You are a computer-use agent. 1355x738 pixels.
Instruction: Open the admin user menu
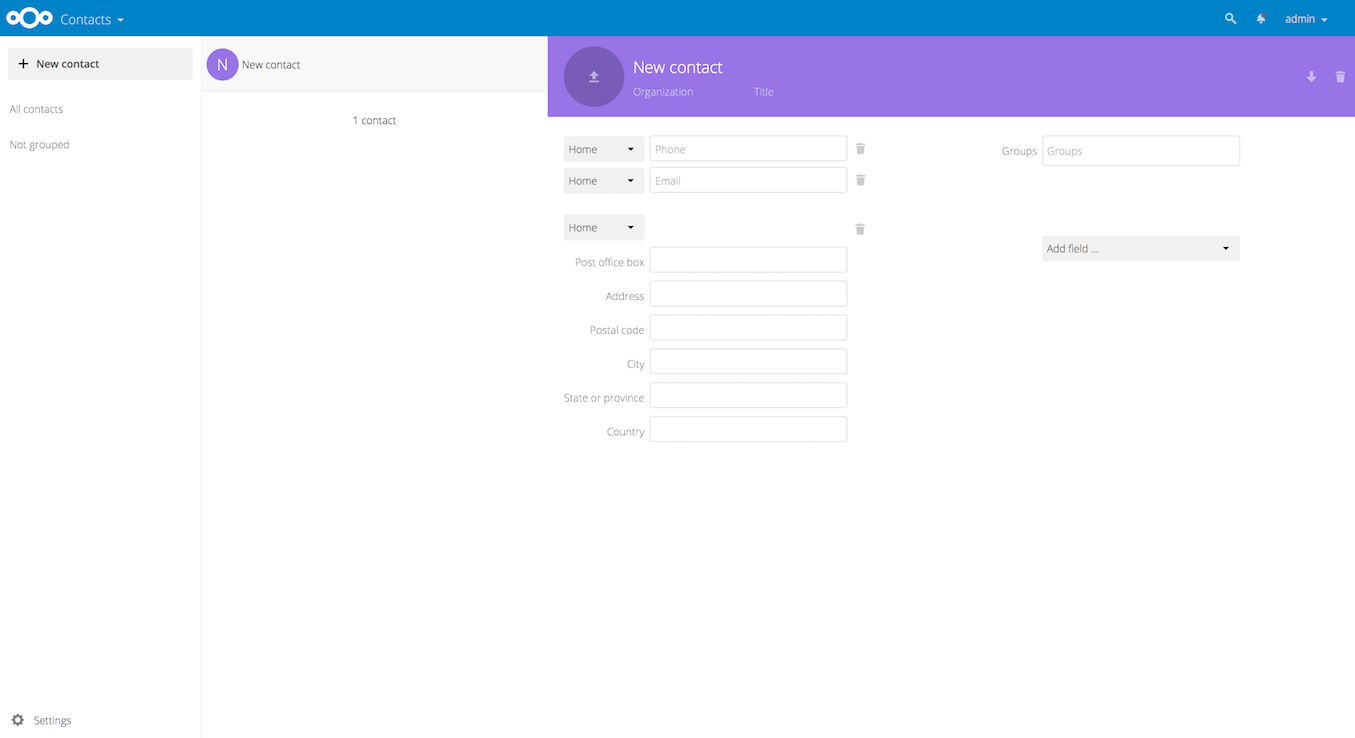click(x=1305, y=19)
